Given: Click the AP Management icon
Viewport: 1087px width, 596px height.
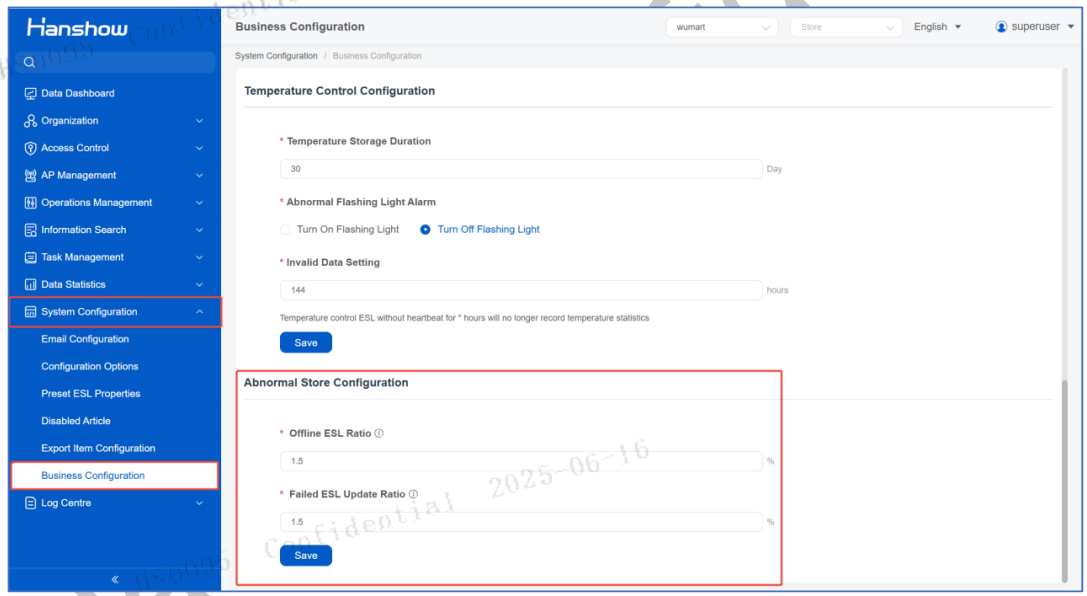Looking at the screenshot, I should [x=31, y=175].
